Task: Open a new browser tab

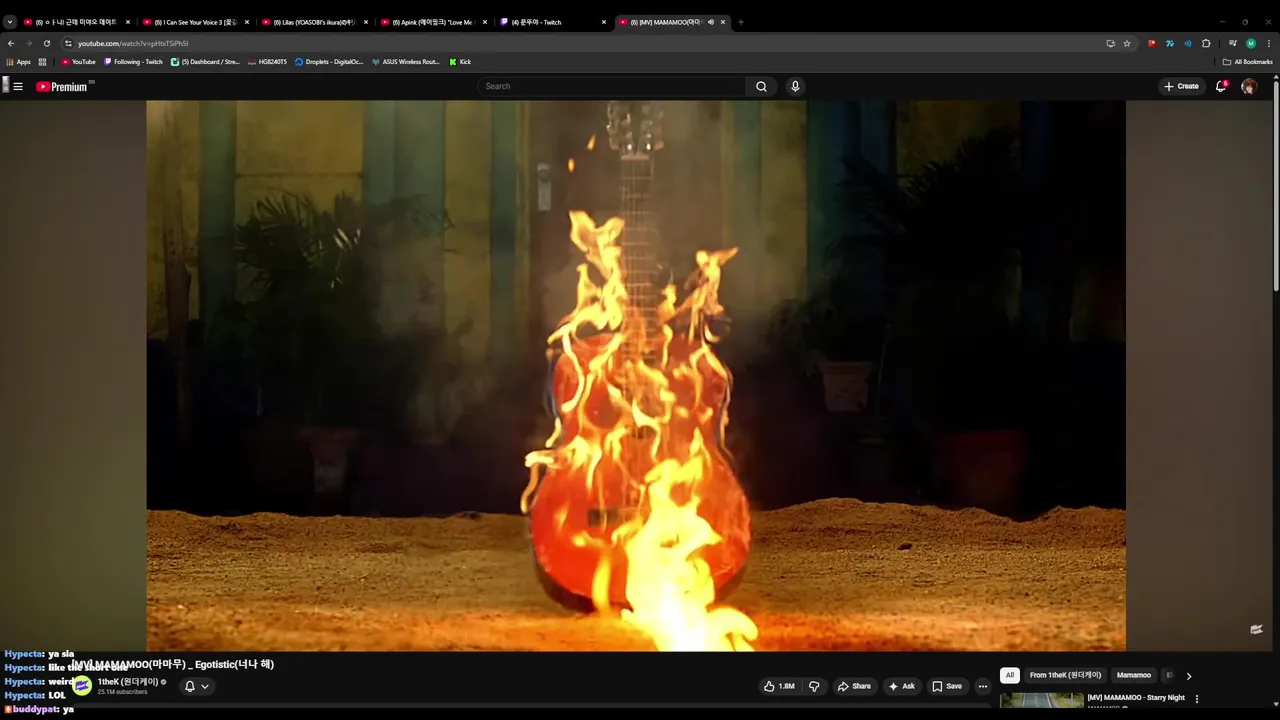Action: (x=741, y=22)
